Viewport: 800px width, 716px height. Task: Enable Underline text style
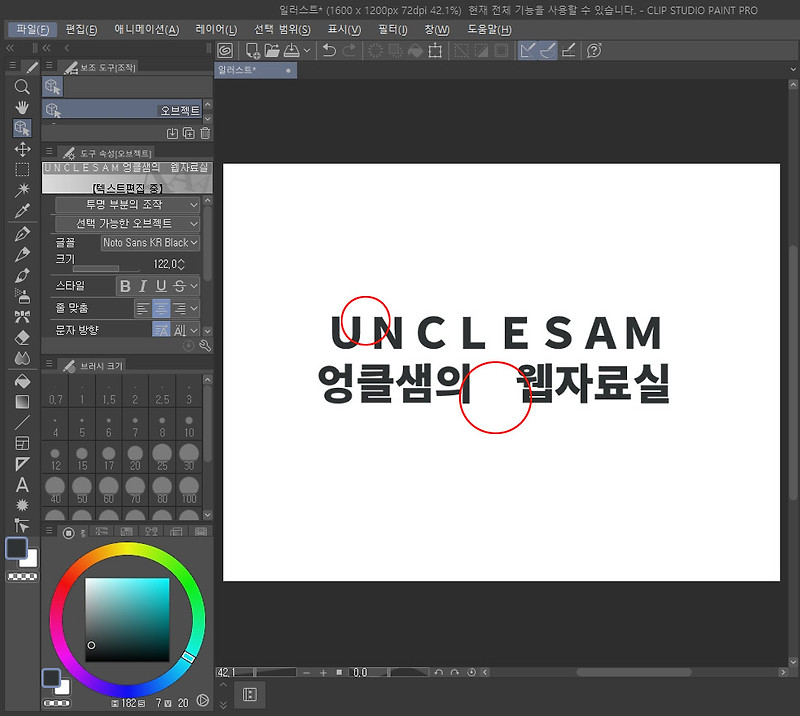pyautogui.click(x=161, y=286)
